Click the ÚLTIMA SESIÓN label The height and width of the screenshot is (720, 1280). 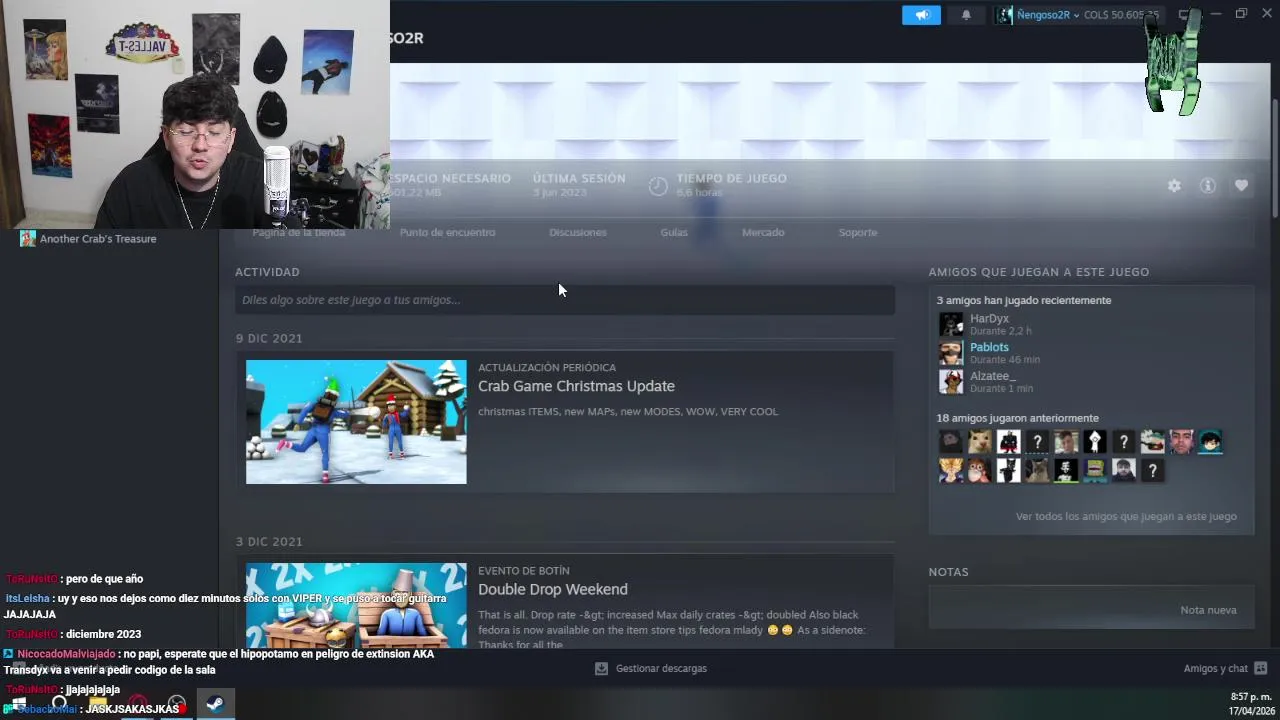coord(579,178)
